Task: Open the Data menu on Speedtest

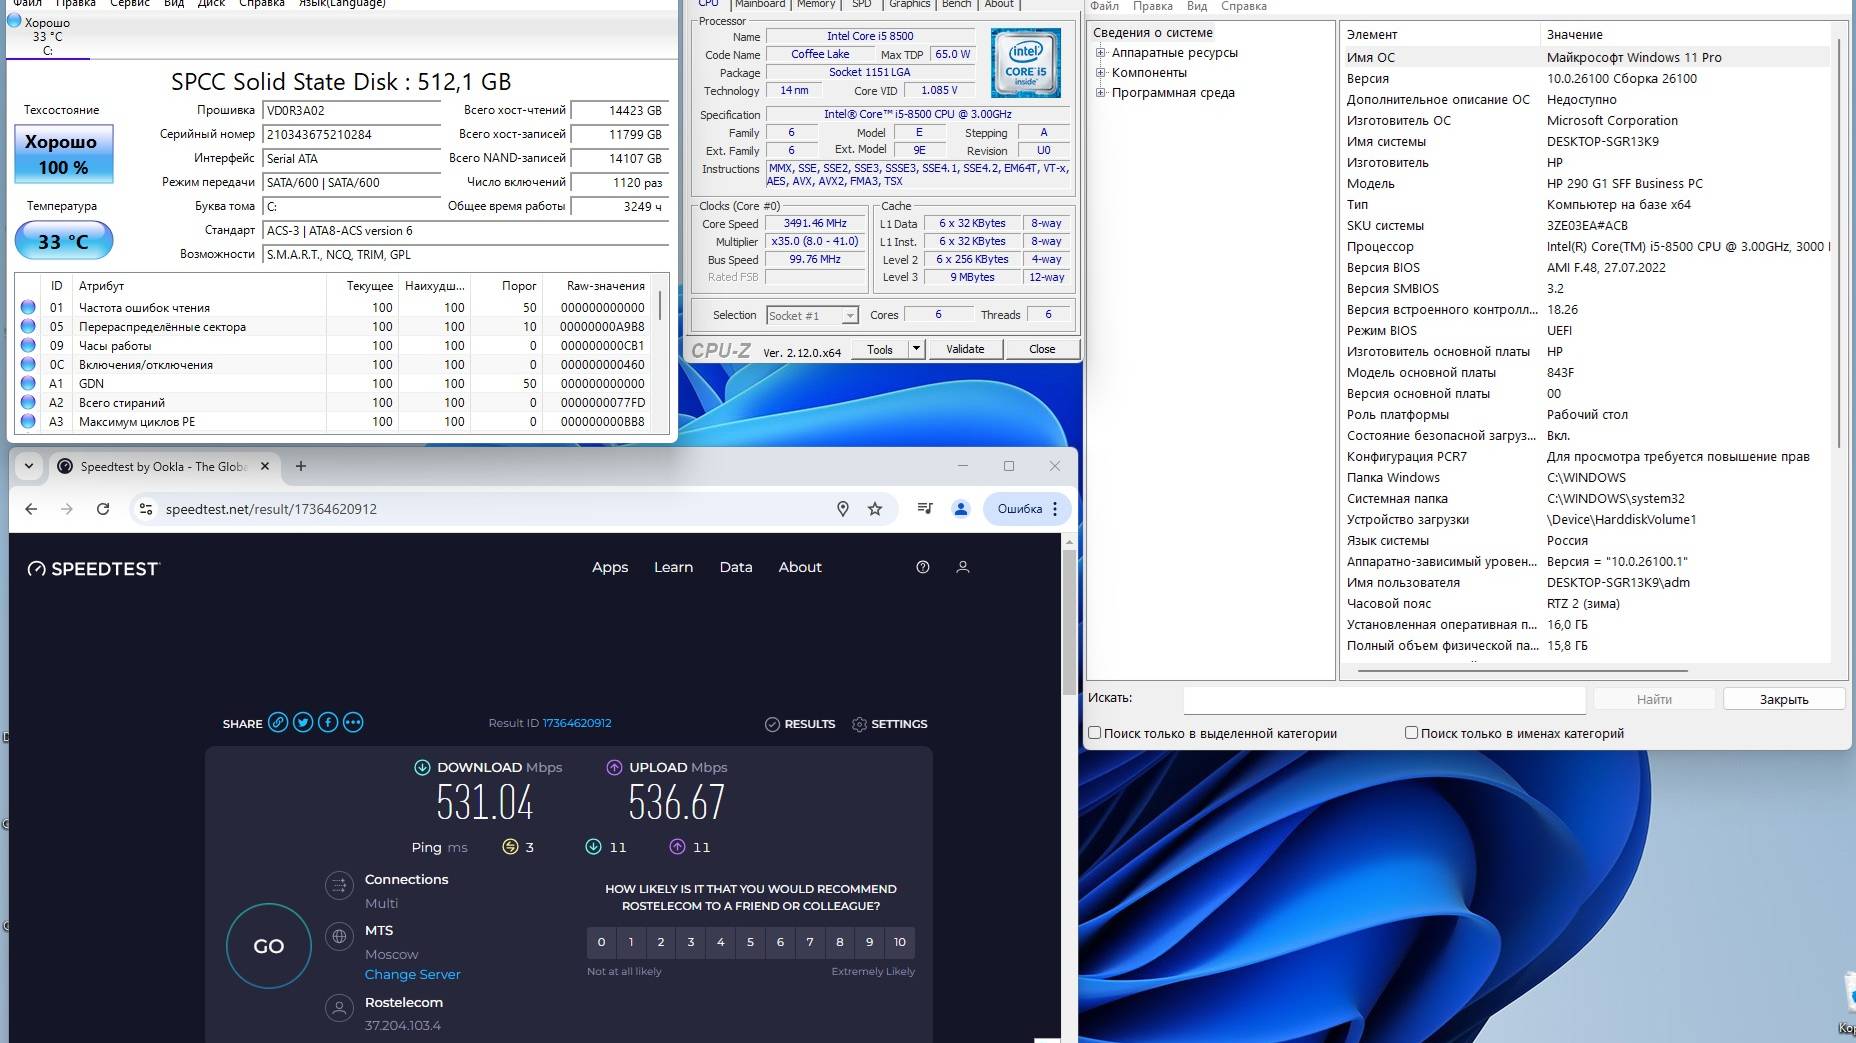Action: pyautogui.click(x=736, y=567)
